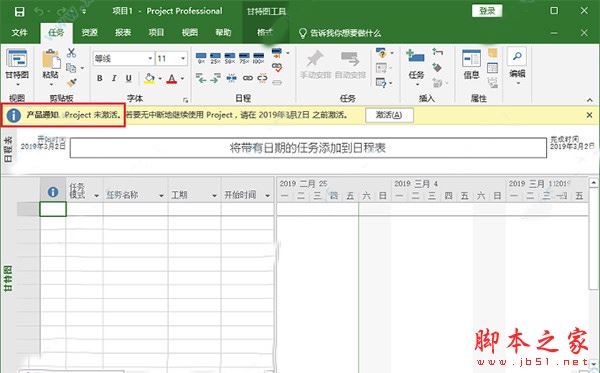Unlink tasks with broken chain icon

tap(262, 78)
